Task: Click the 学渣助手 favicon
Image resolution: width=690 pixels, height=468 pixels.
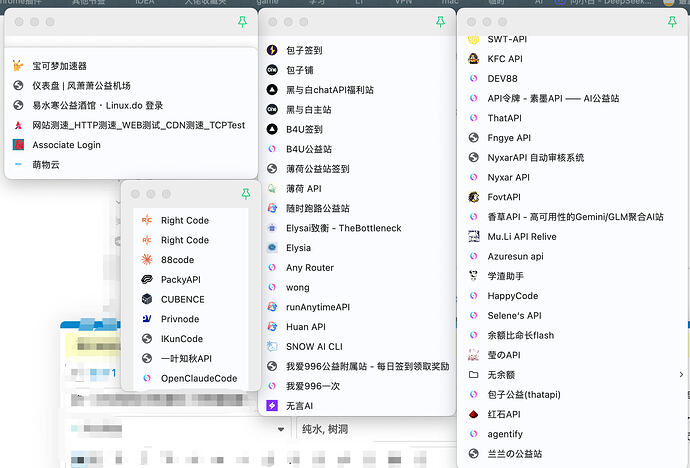Action: pos(473,276)
